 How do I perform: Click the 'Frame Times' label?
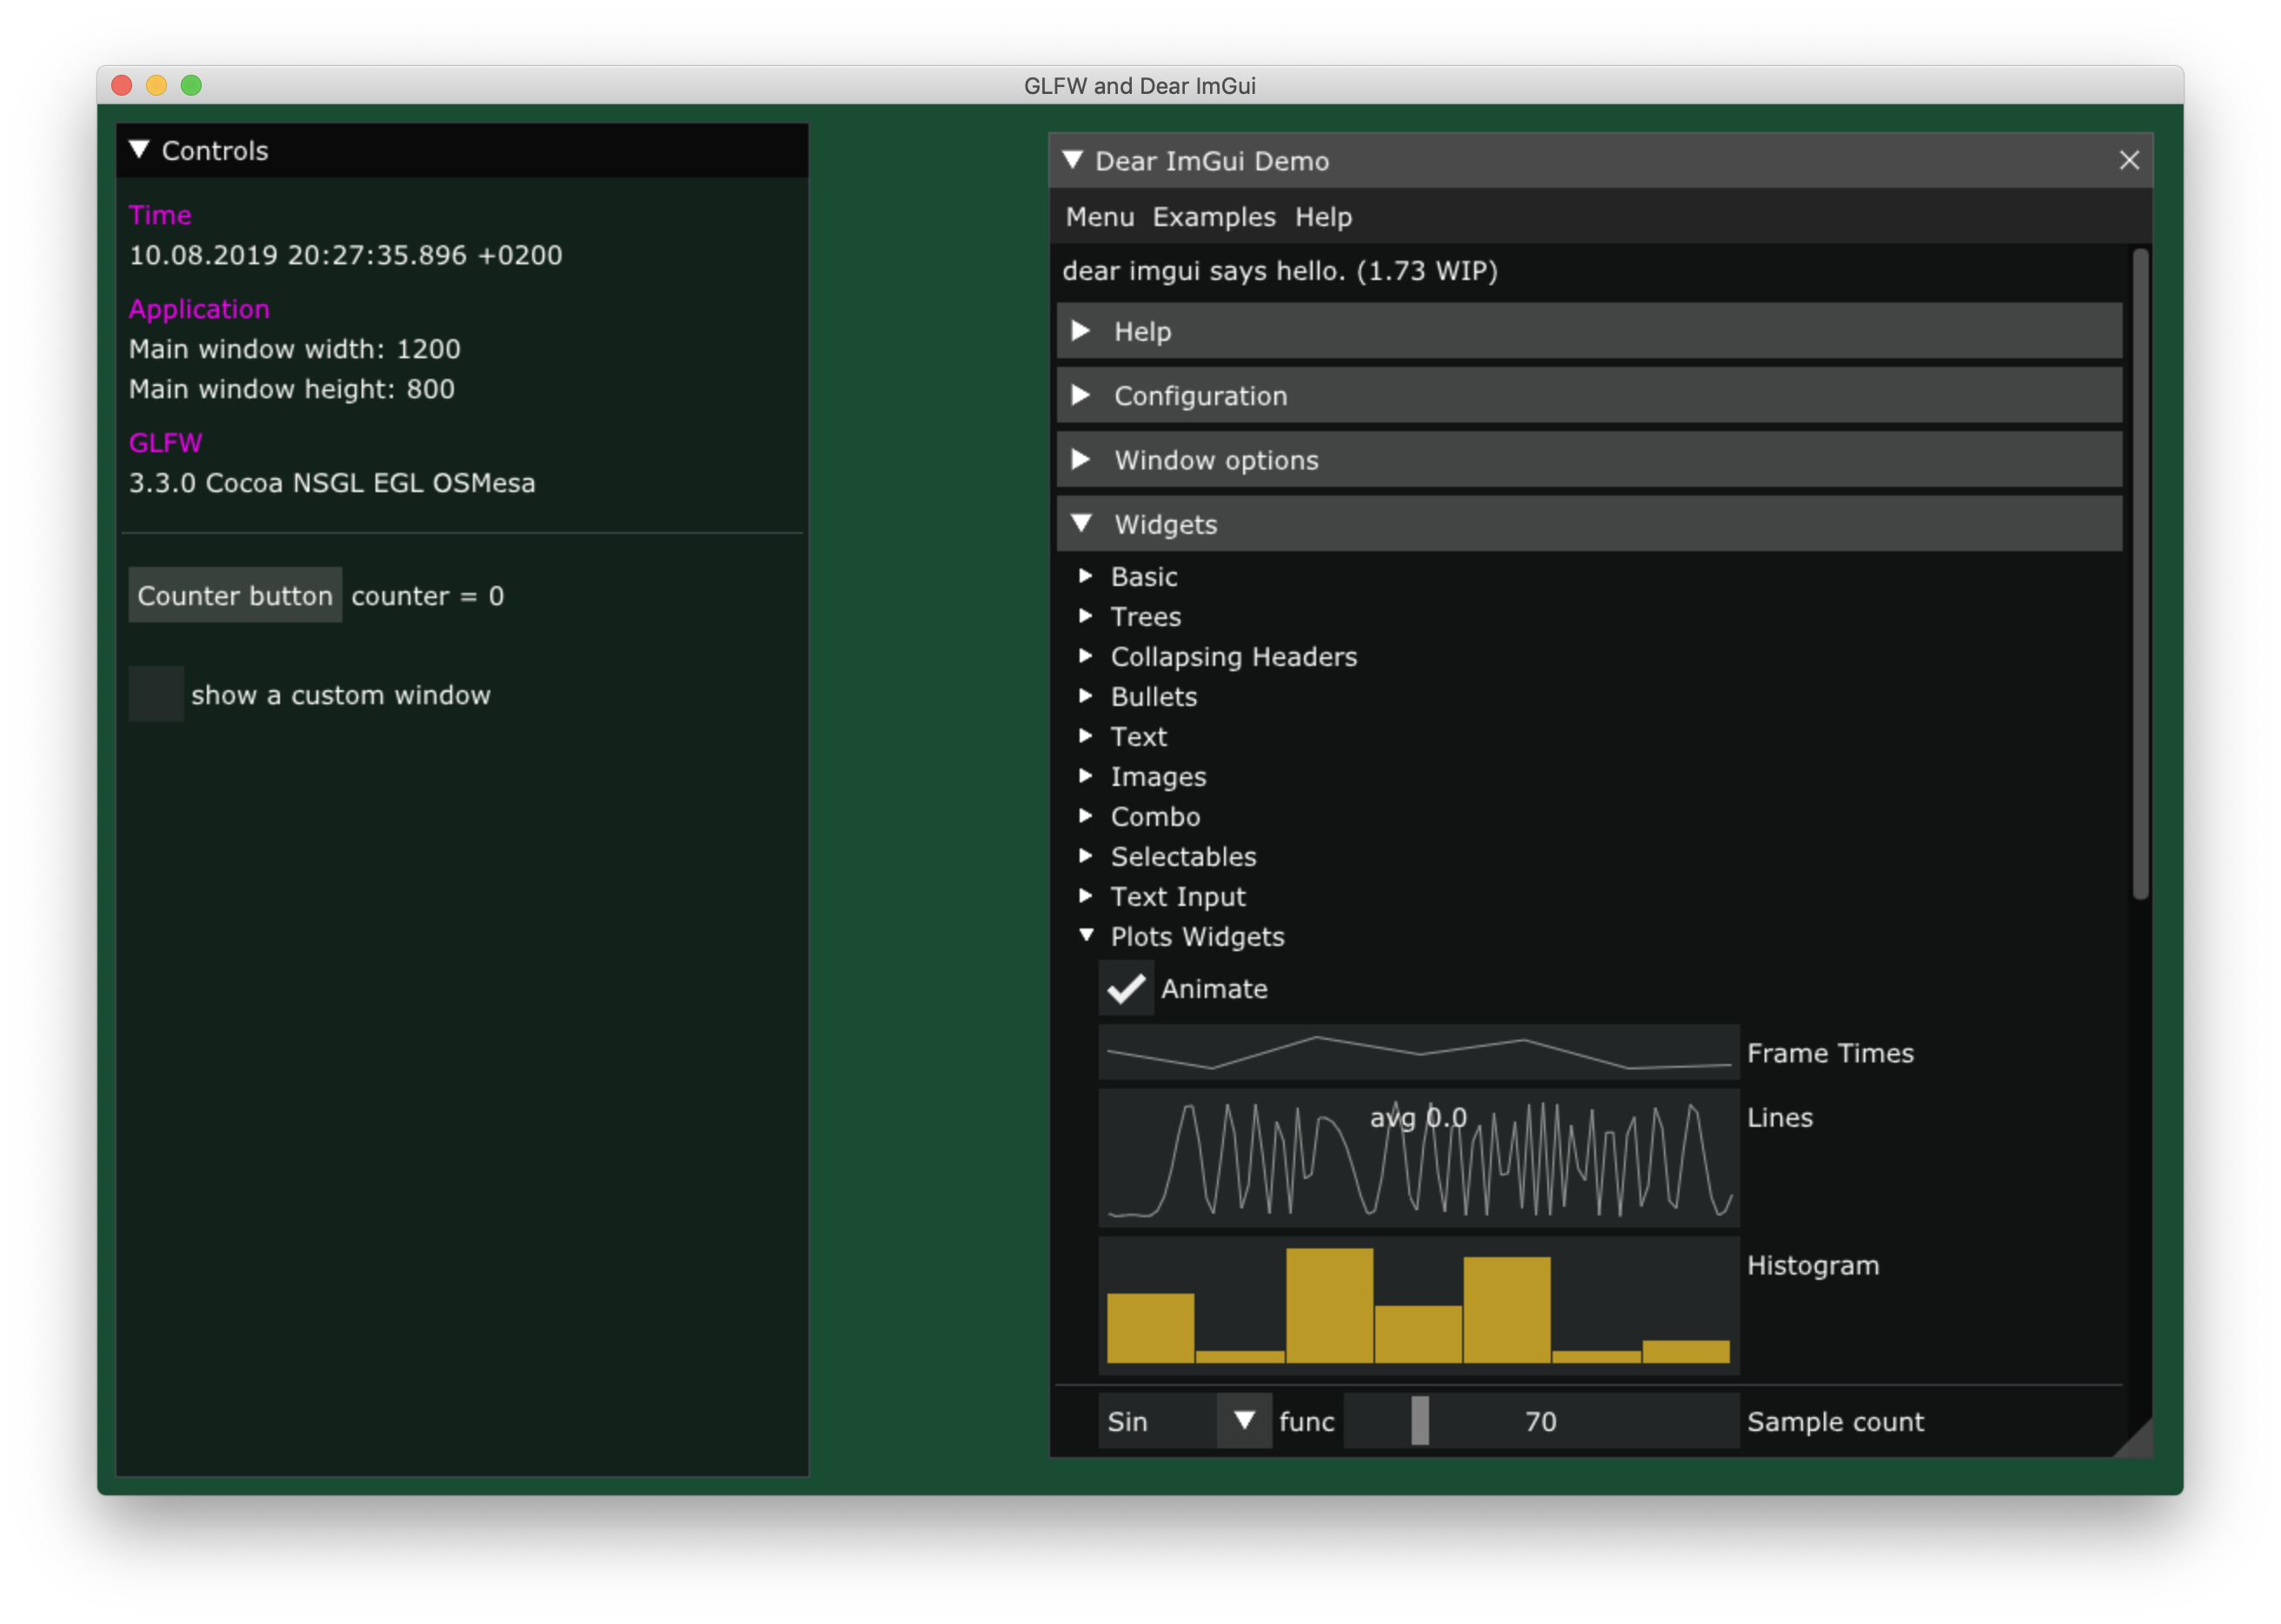[x=1829, y=1053]
